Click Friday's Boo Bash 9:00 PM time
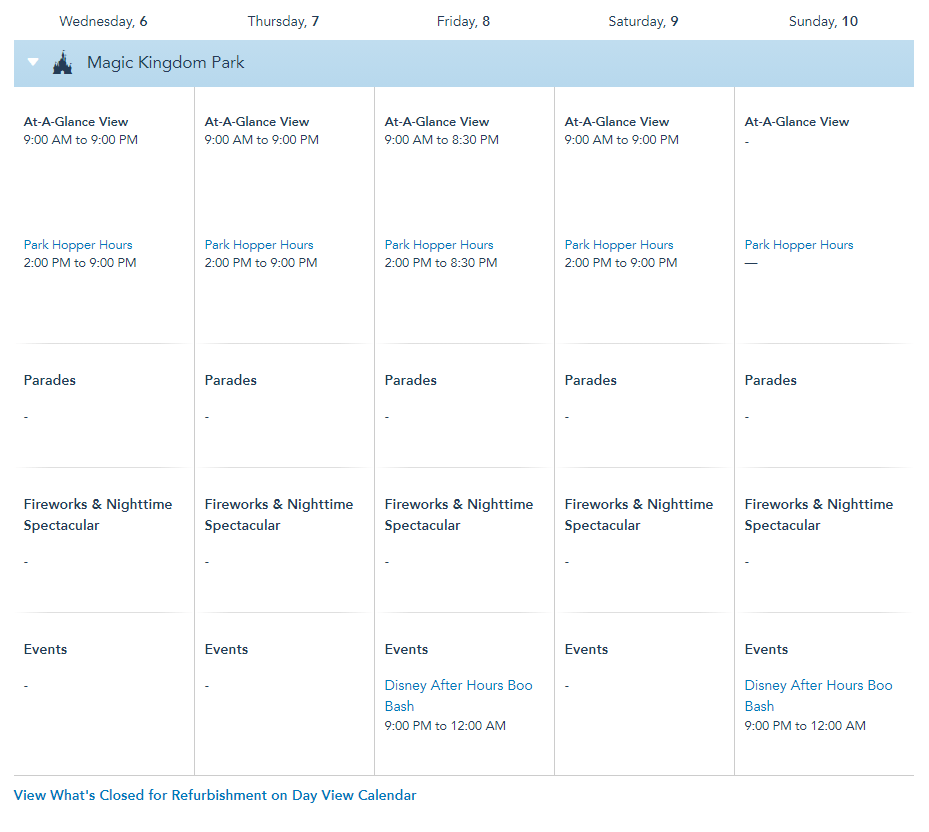Viewport: 929px width, 832px height. pyautogui.click(x=446, y=725)
